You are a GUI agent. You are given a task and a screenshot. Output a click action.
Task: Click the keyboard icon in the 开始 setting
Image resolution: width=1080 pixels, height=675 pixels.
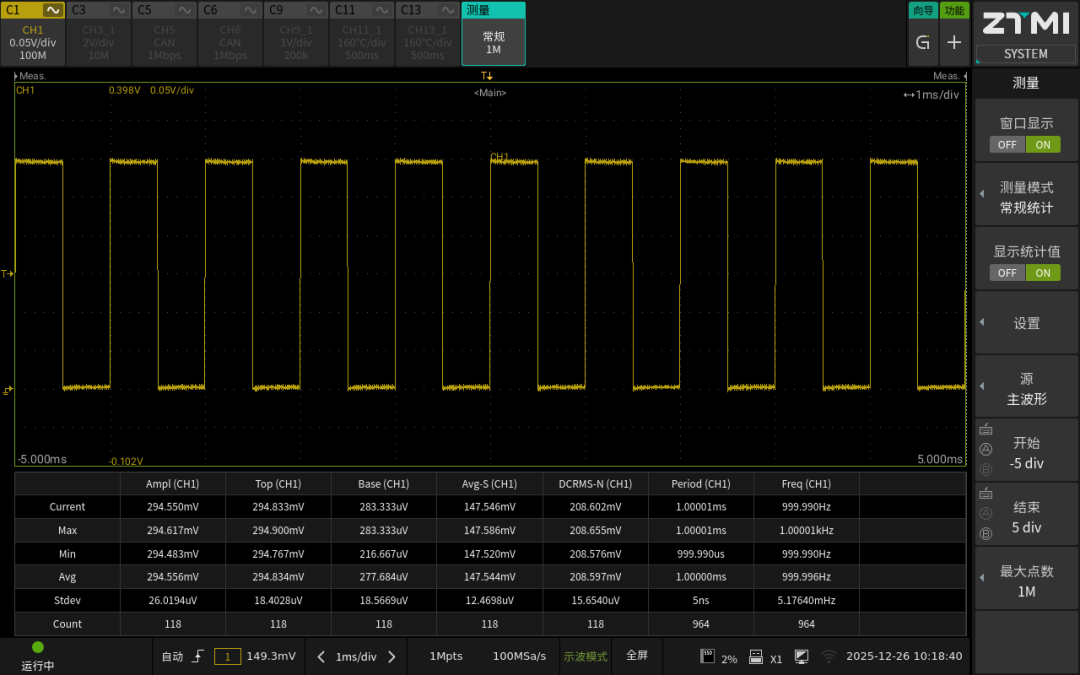986,430
